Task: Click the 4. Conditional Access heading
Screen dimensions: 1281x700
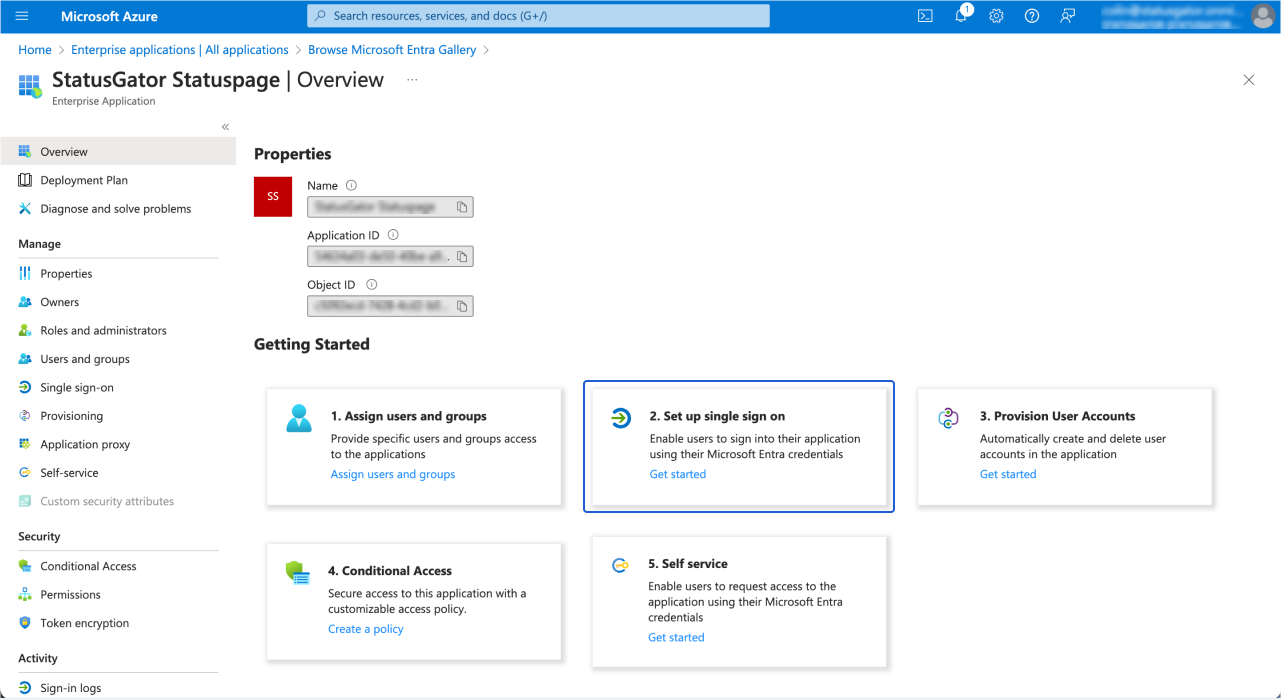Action: click(x=390, y=571)
